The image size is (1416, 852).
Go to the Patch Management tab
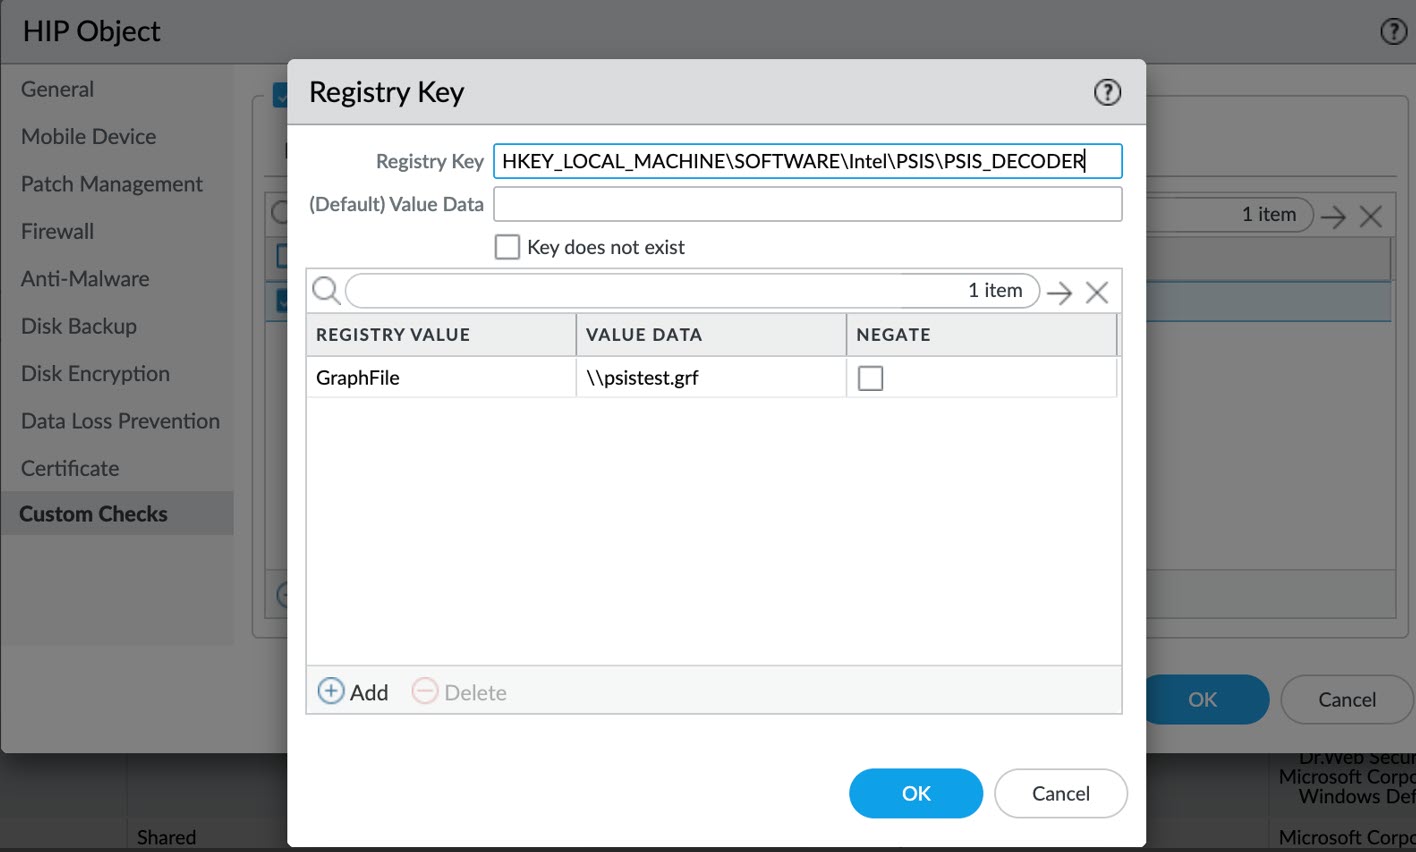coord(112,184)
